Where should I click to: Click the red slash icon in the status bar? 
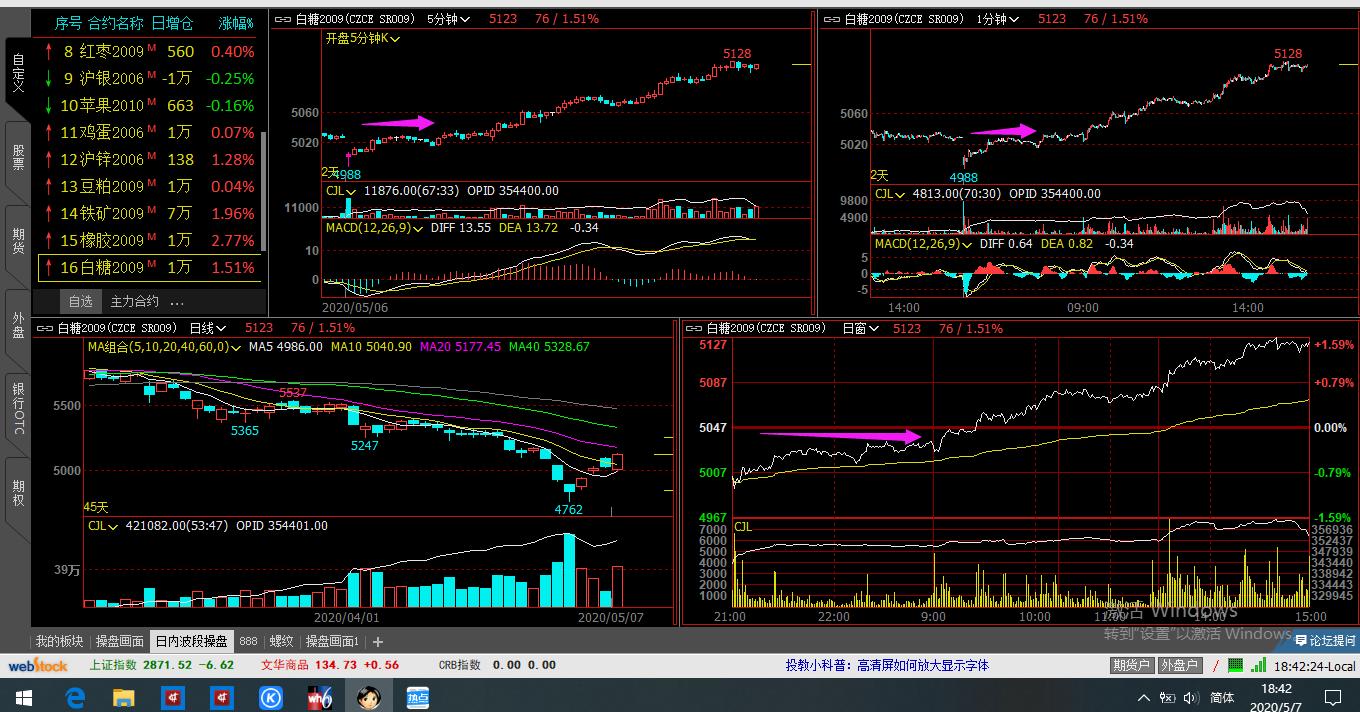(x=1216, y=665)
